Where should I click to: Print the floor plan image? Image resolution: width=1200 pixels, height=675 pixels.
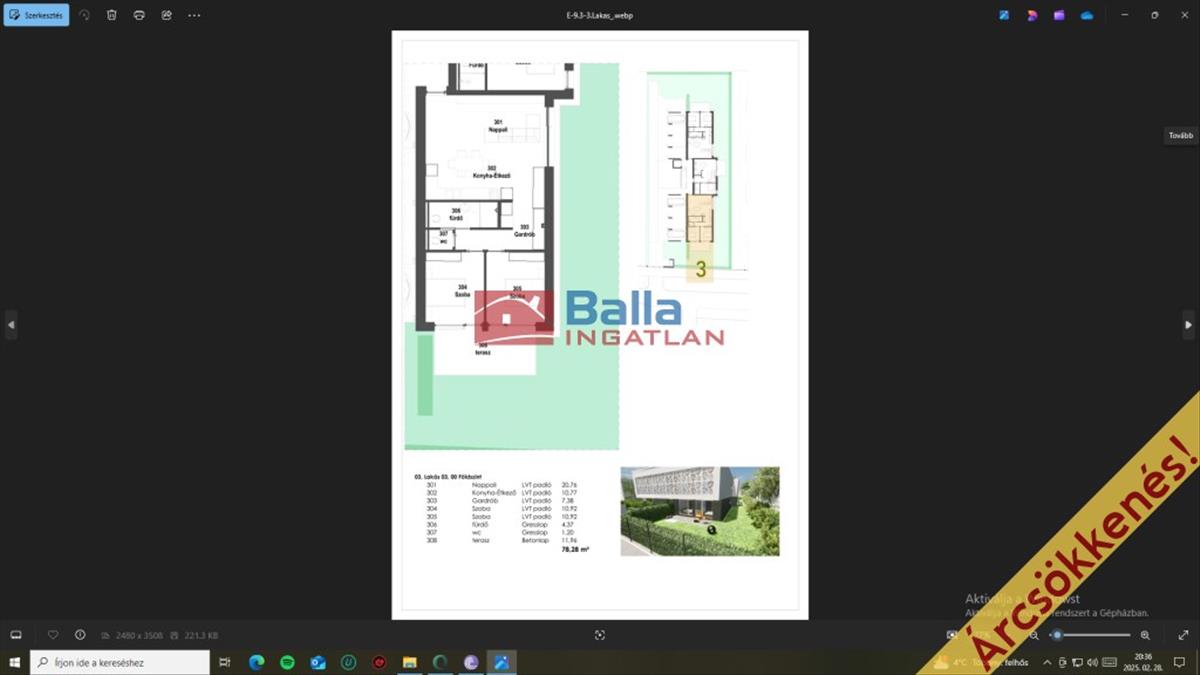point(139,15)
